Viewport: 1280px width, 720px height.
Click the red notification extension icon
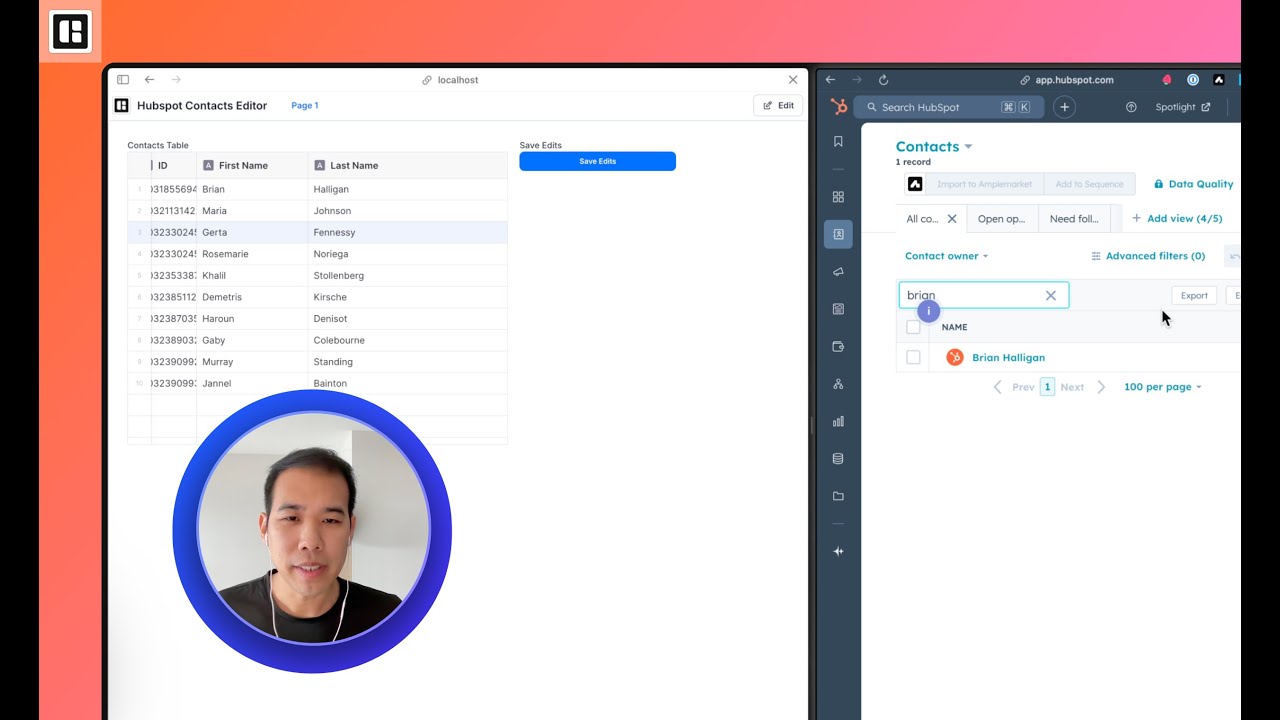[x=1167, y=80]
